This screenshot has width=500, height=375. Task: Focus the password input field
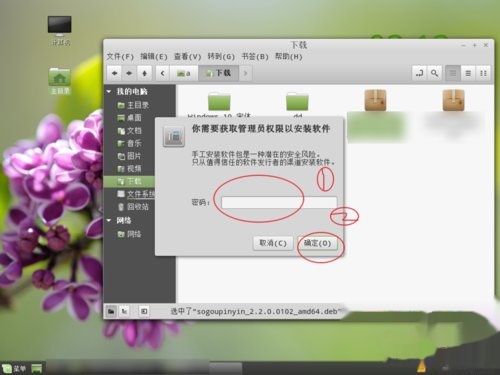(279, 202)
